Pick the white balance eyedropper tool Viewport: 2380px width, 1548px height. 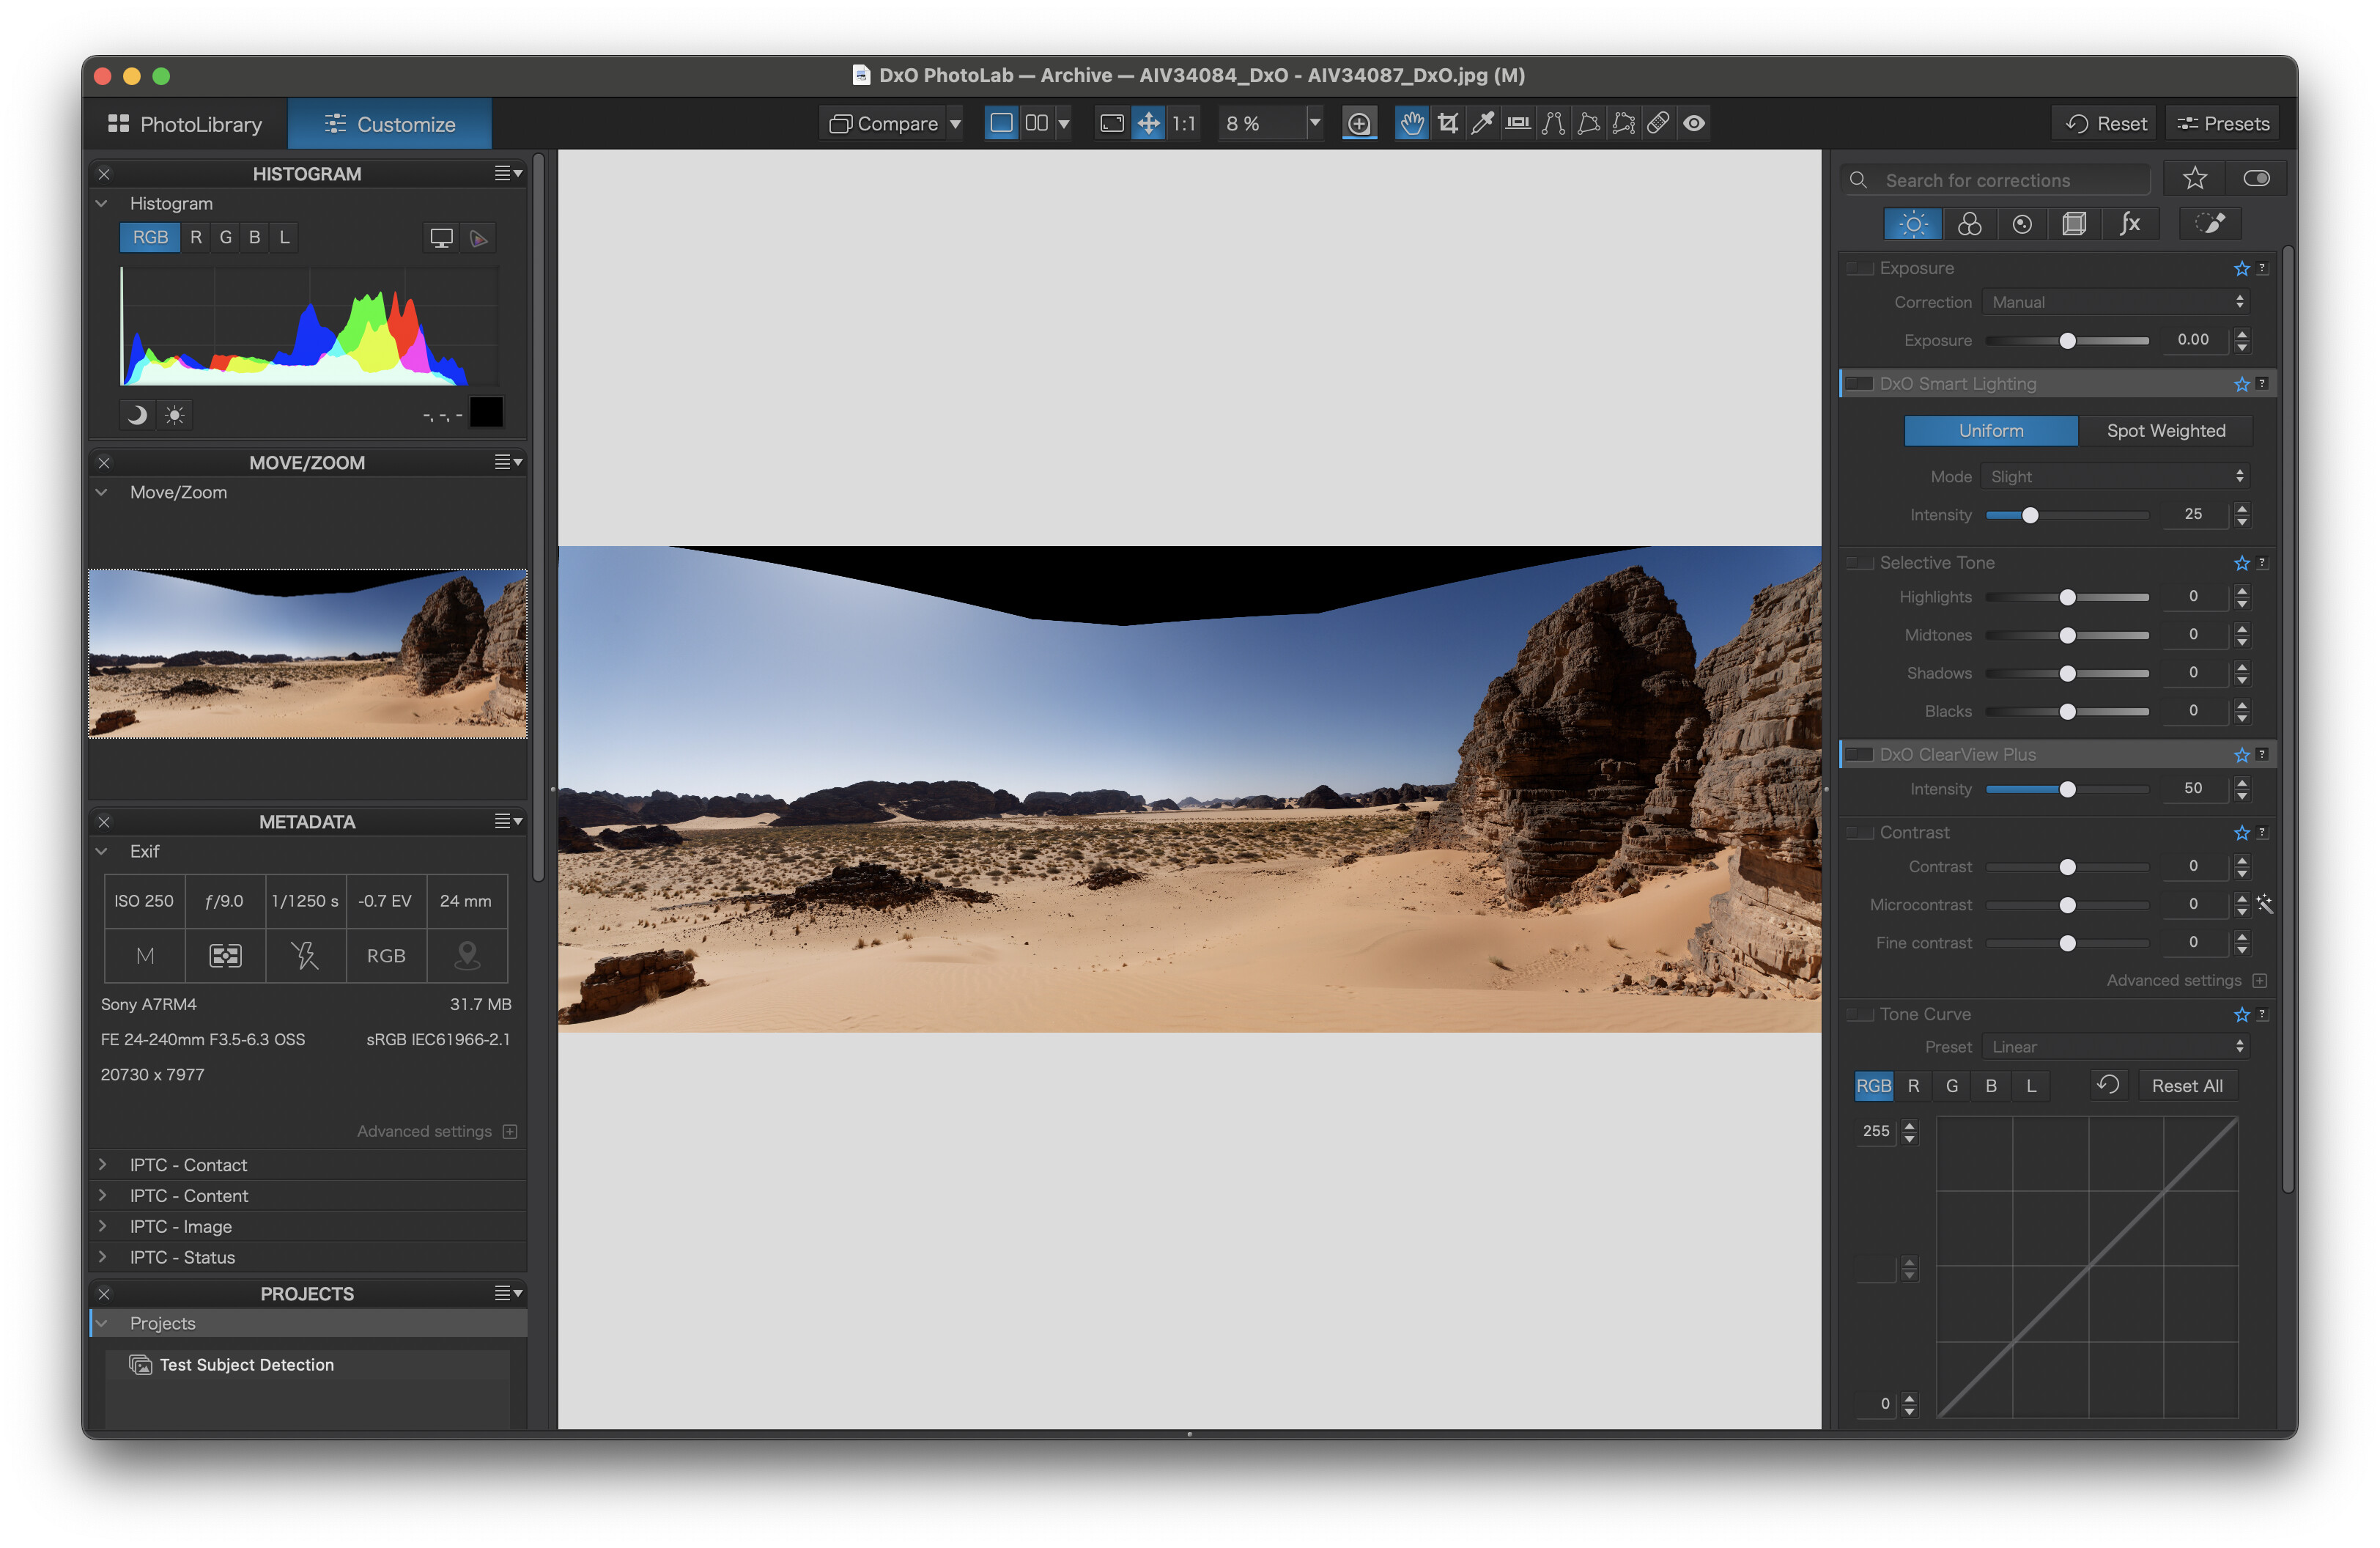pyautogui.click(x=1482, y=123)
